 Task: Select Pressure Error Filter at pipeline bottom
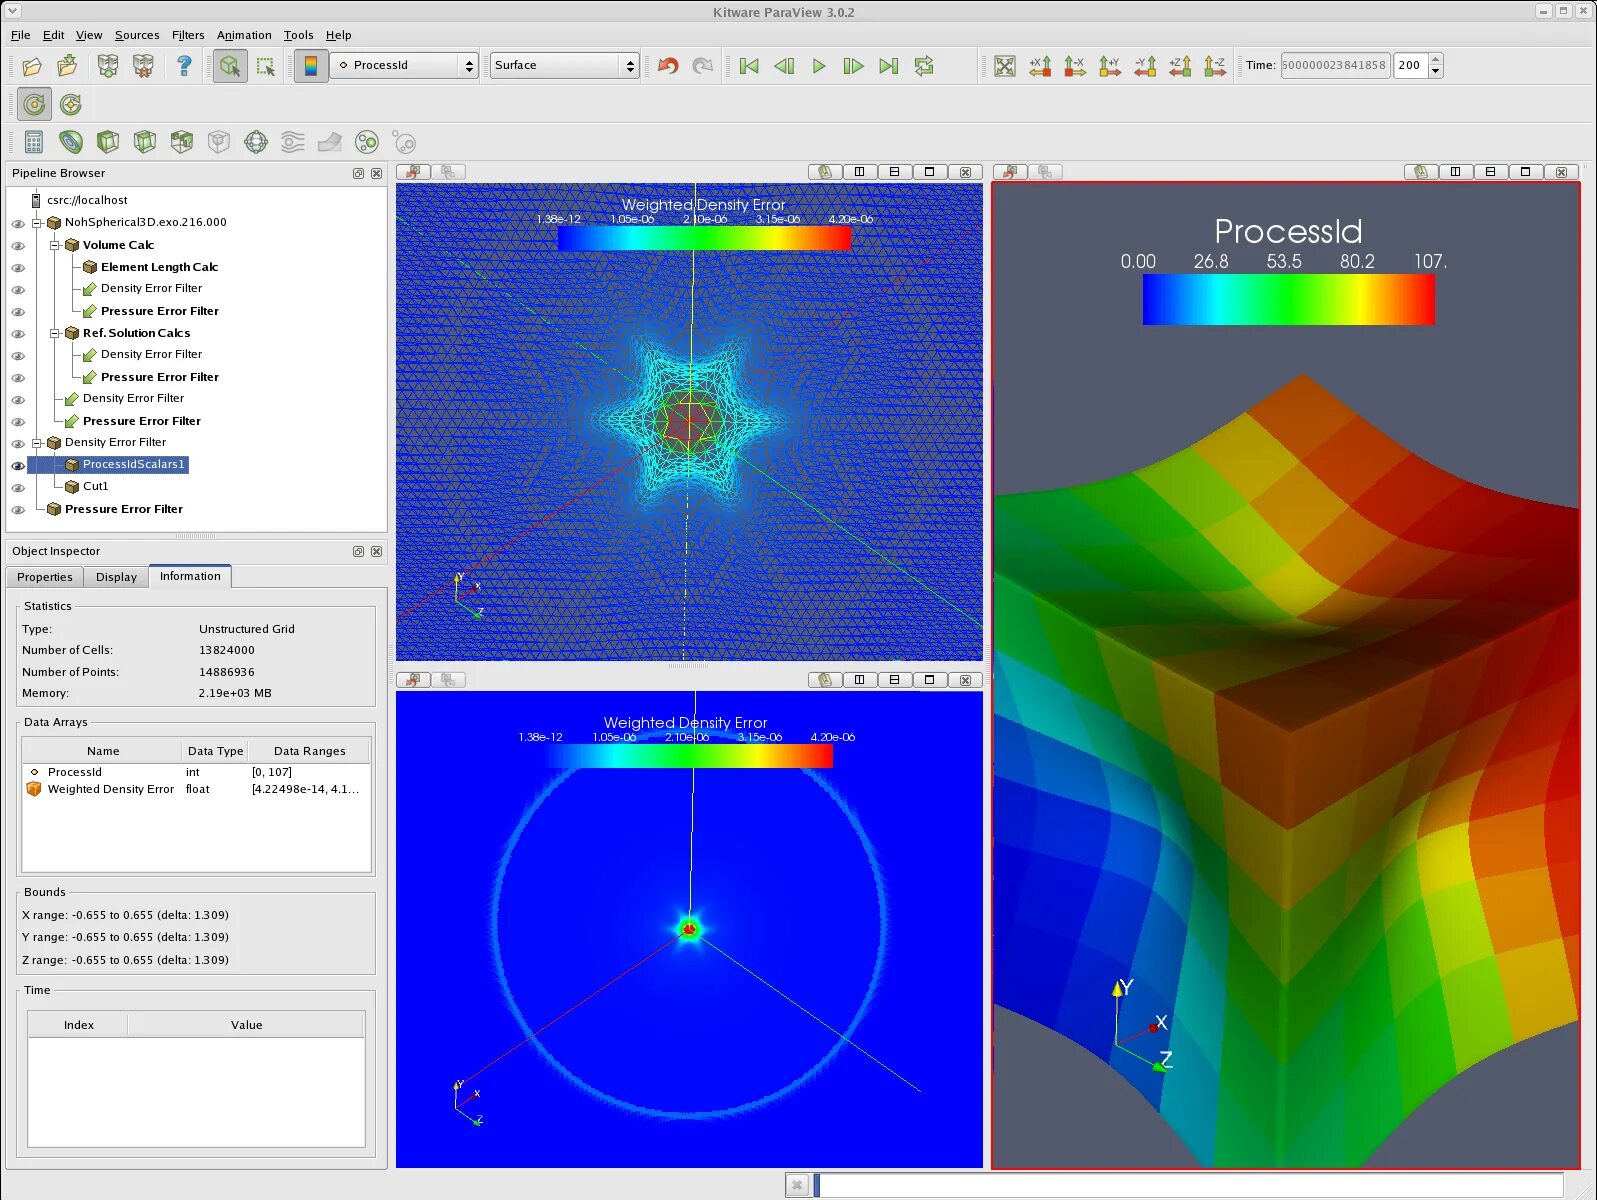(124, 509)
